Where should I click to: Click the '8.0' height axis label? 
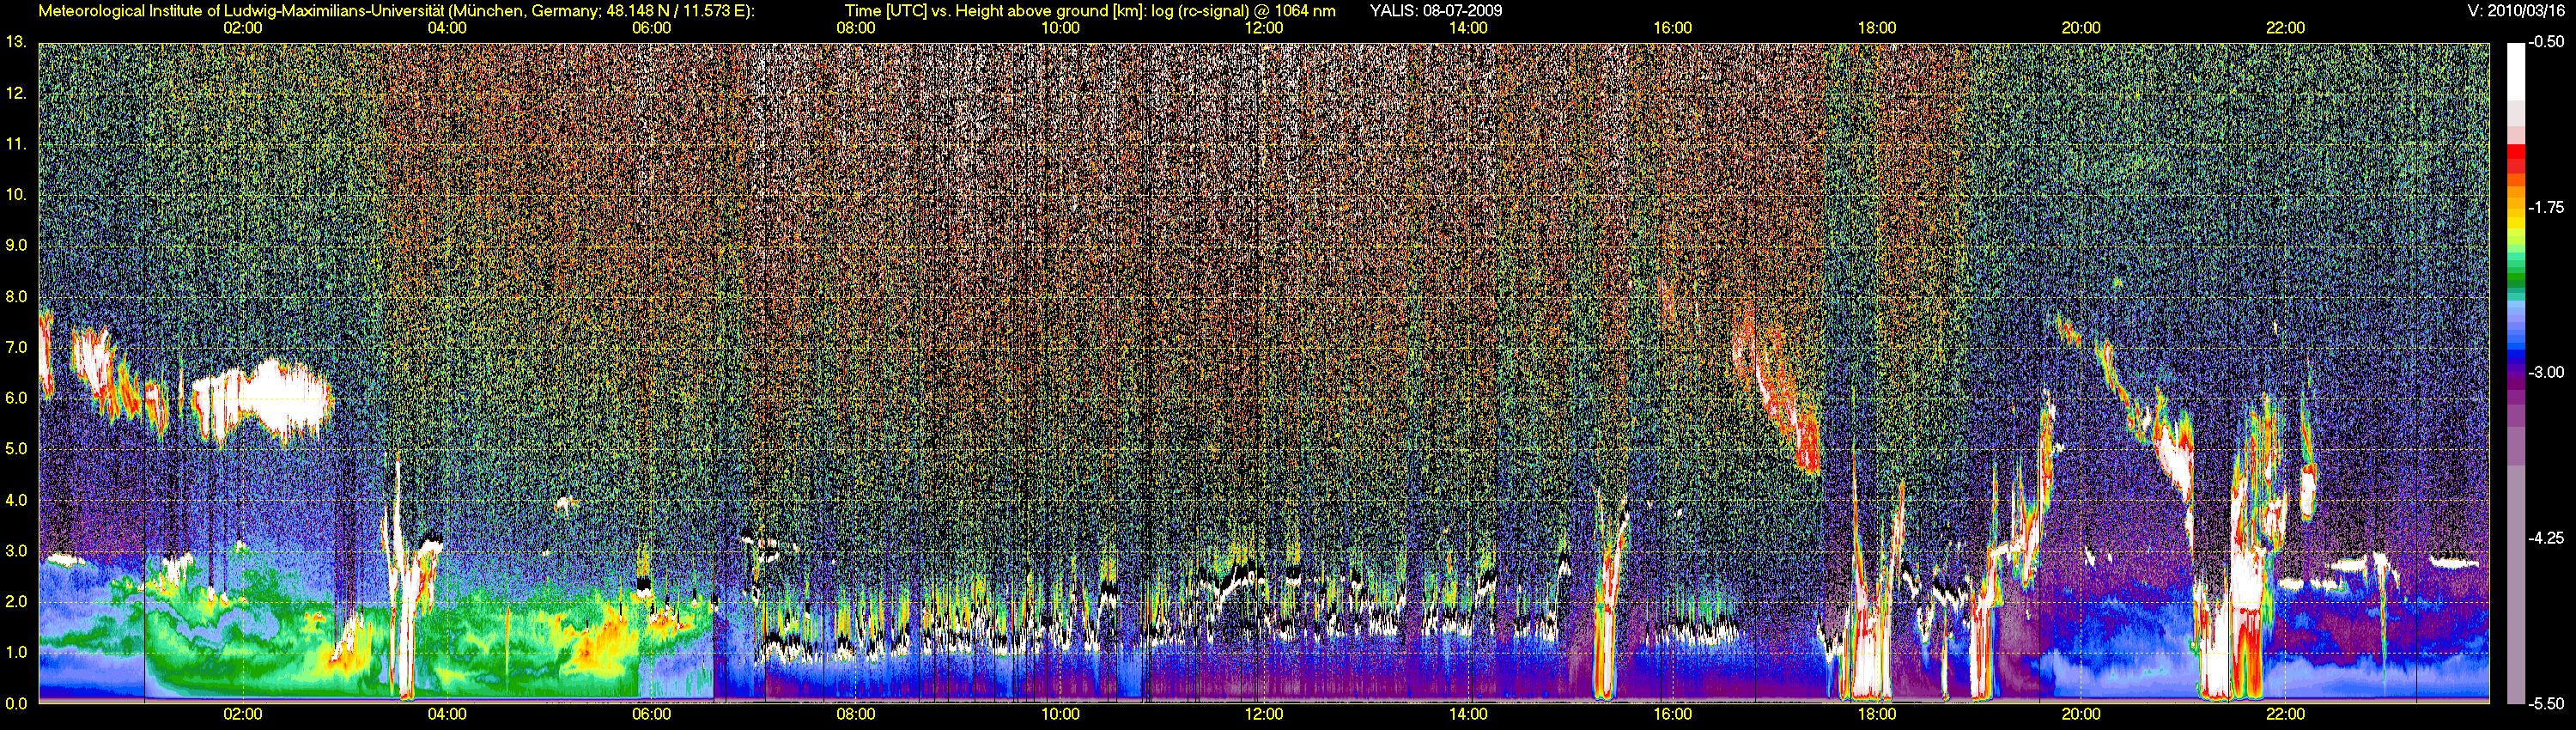pyautogui.click(x=16, y=296)
